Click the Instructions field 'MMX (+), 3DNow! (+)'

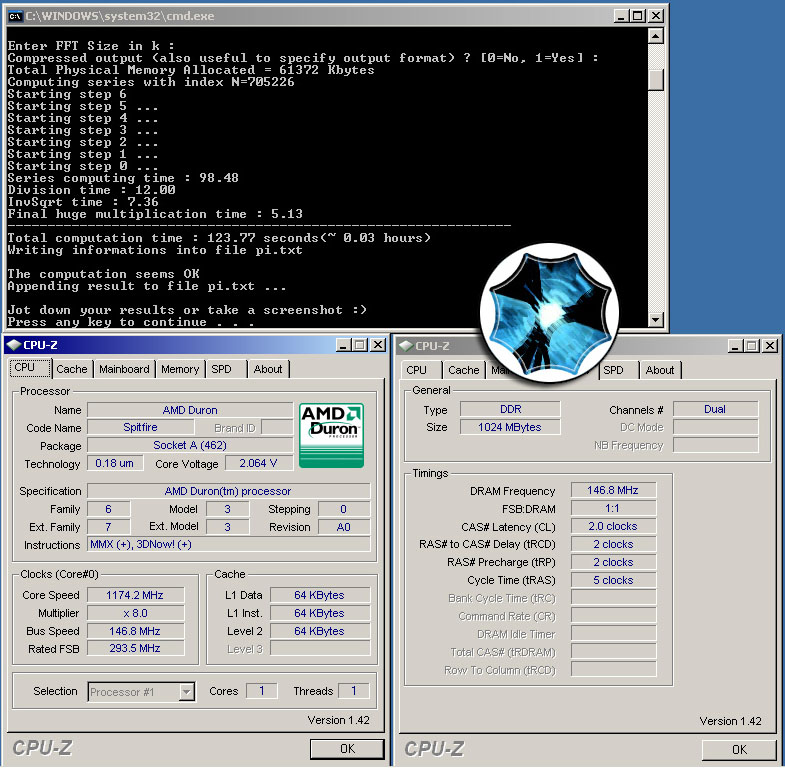(229, 545)
